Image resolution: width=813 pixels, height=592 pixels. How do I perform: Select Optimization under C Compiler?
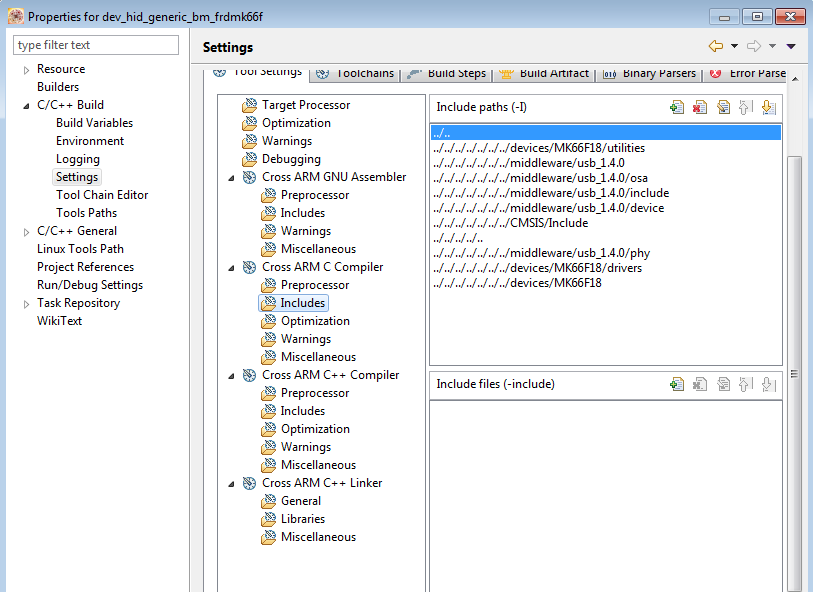pyautogui.click(x=315, y=321)
